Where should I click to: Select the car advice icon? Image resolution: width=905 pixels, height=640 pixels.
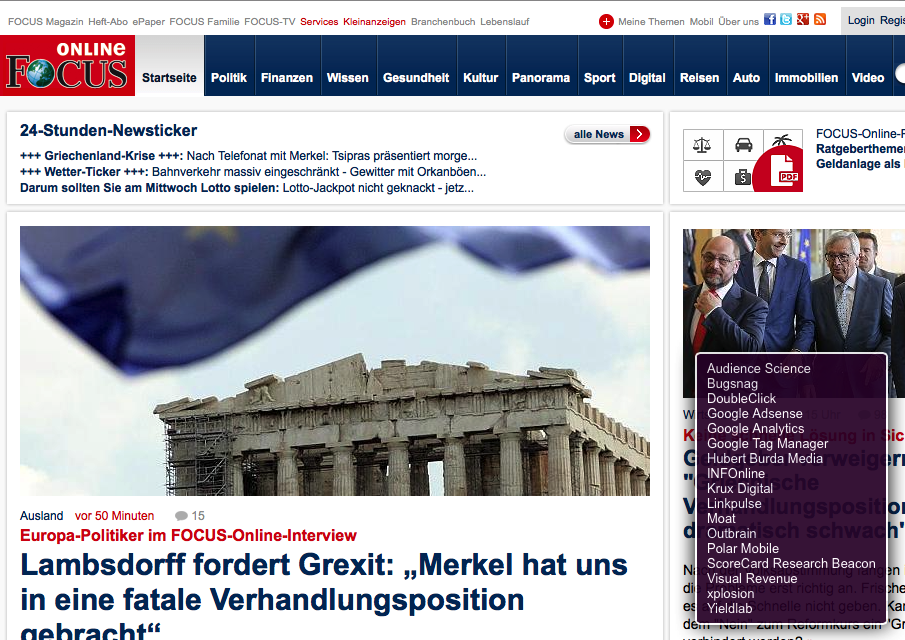coord(743,145)
